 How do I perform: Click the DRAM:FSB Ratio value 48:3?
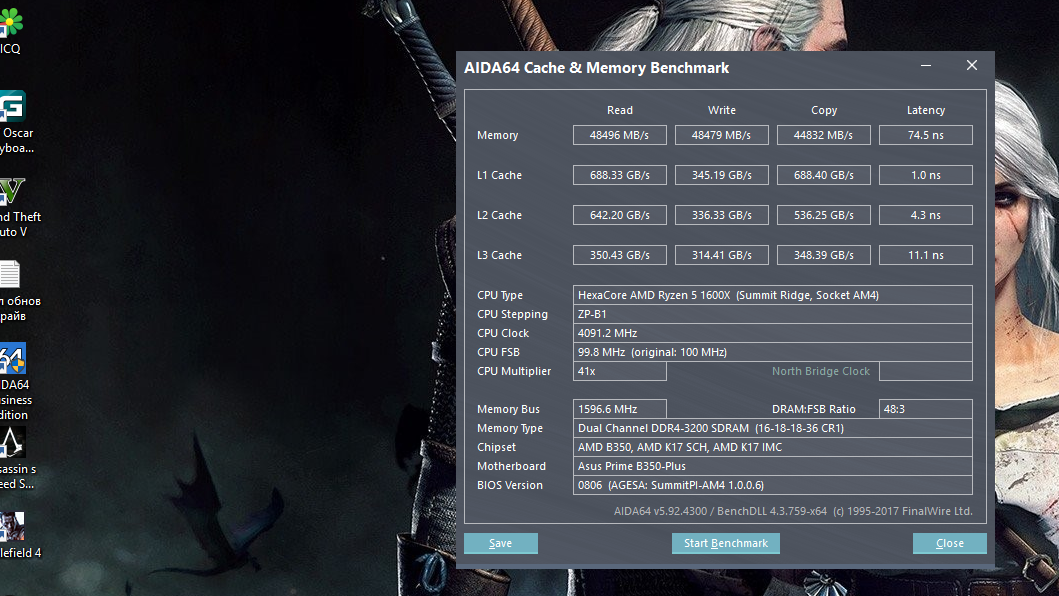click(925, 409)
